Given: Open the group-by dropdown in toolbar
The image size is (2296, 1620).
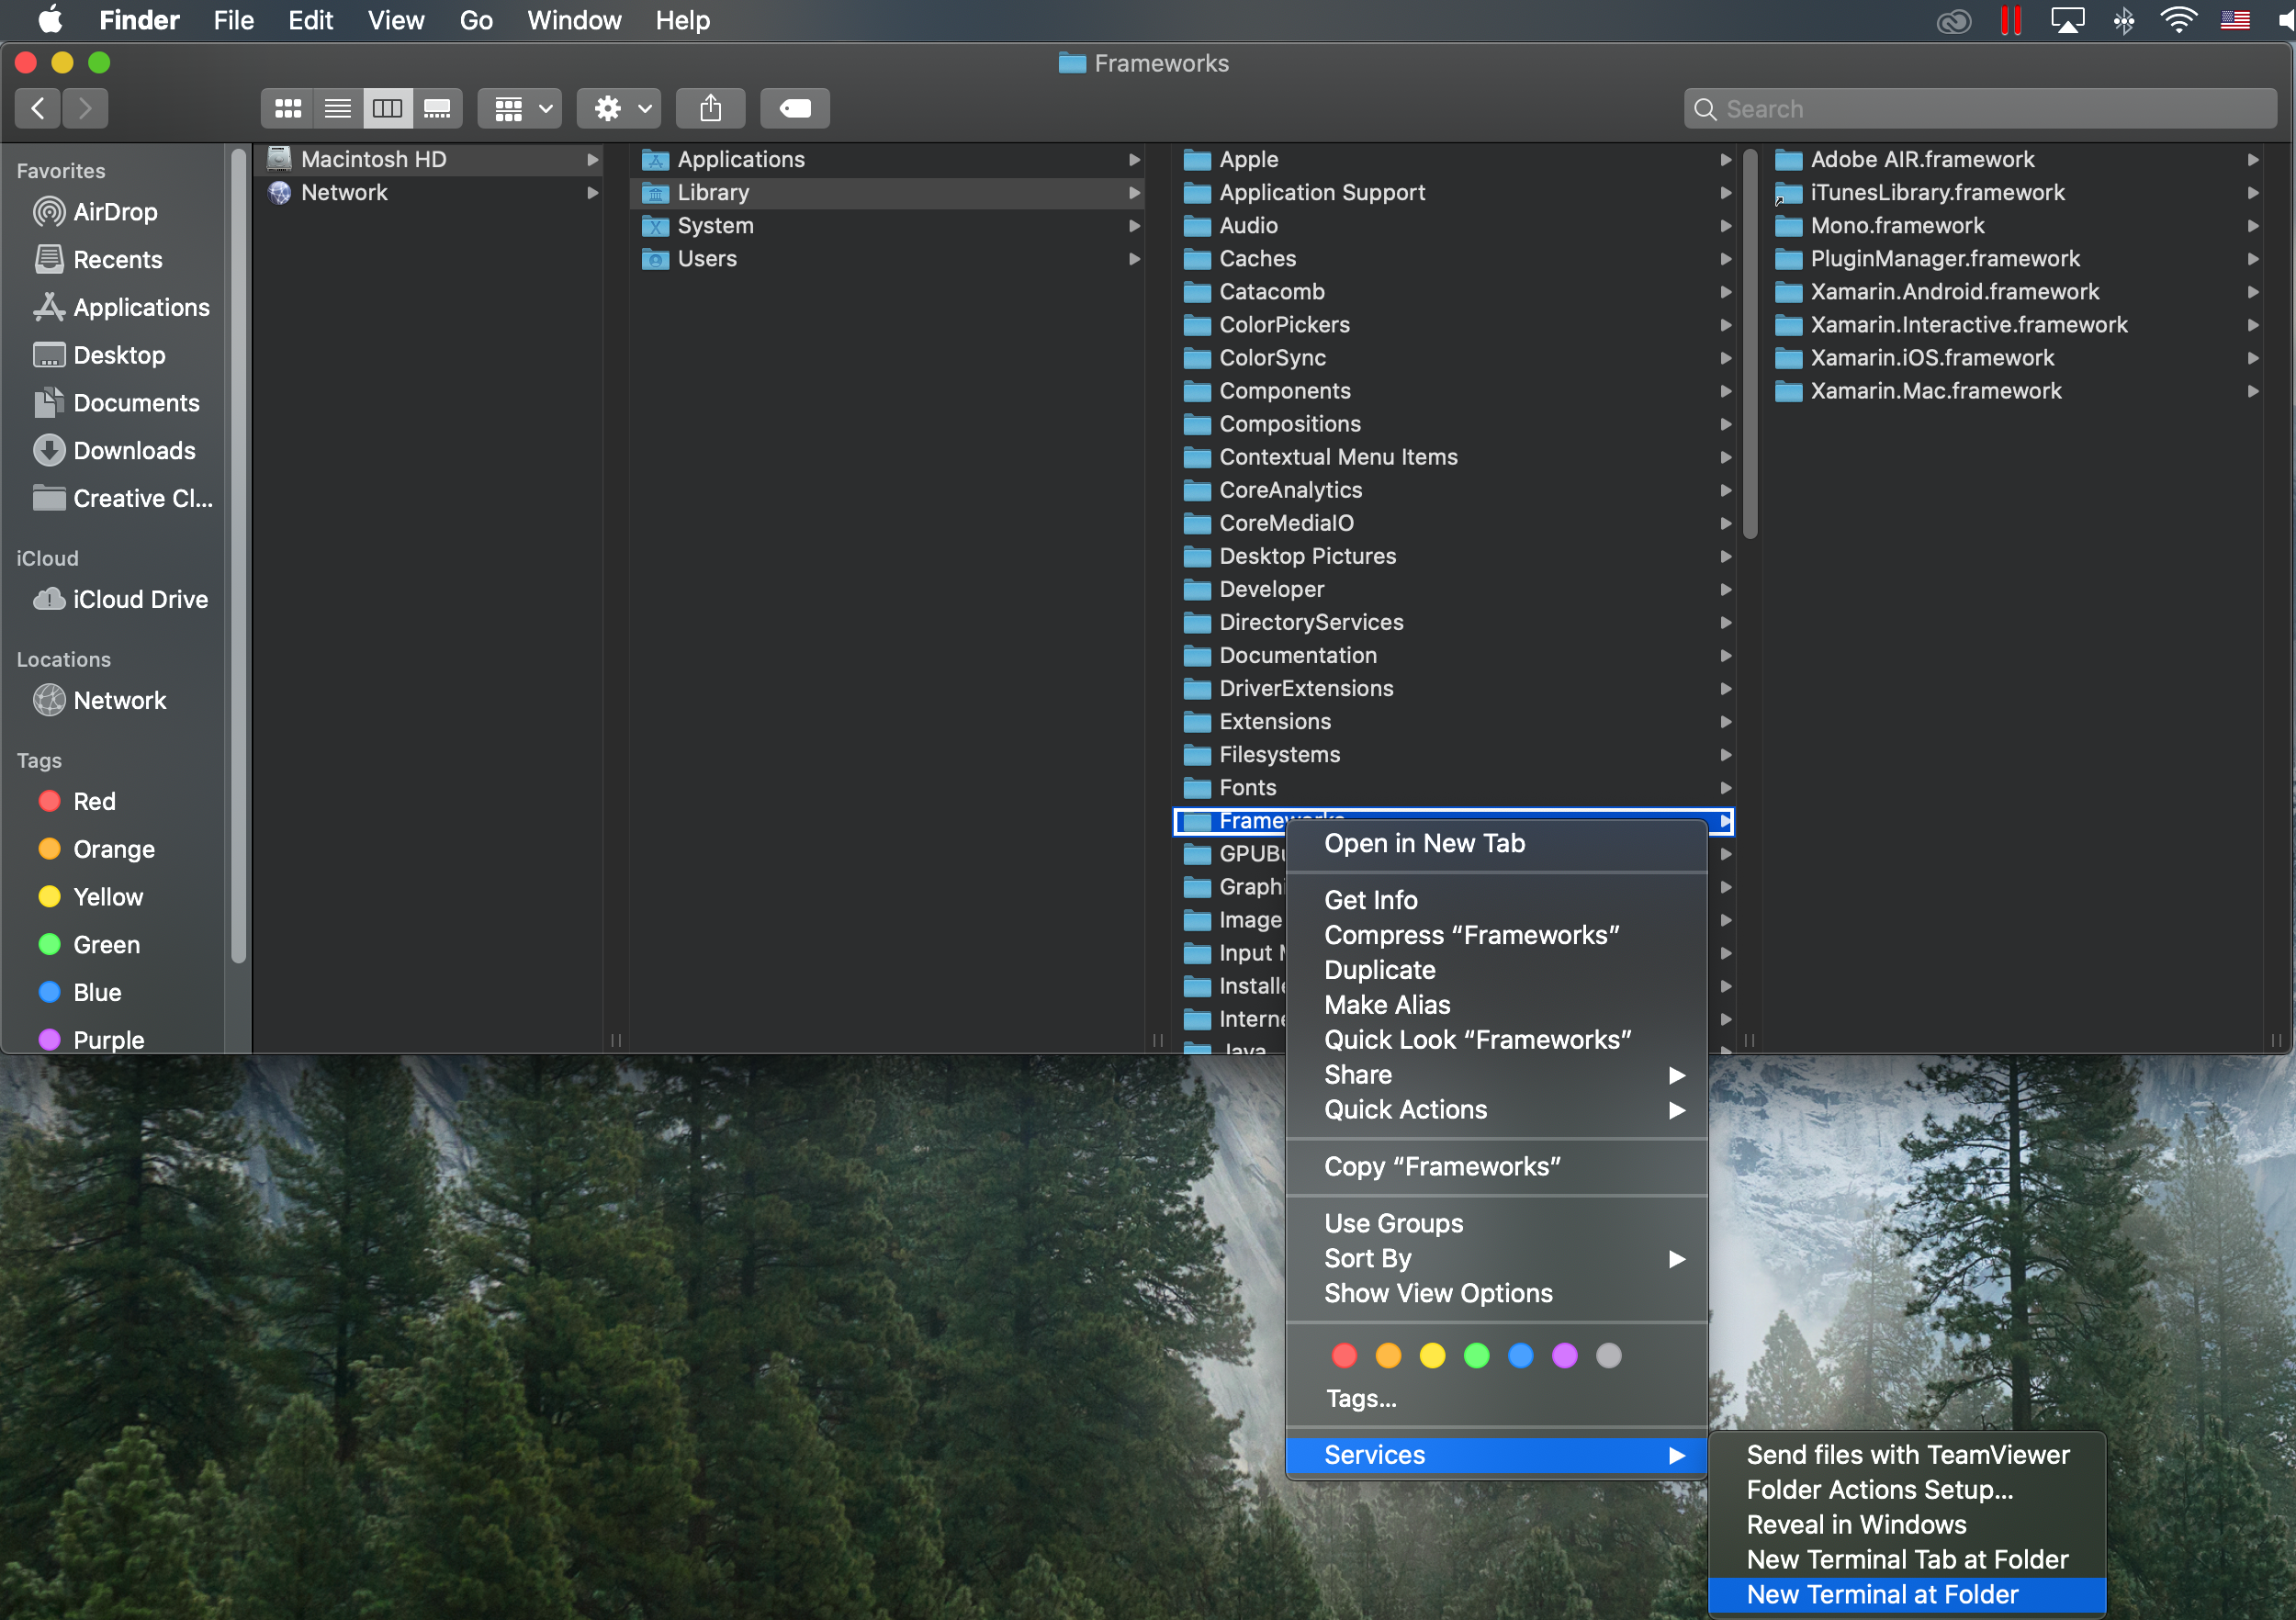Looking at the screenshot, I should click(x=520, y=108).
